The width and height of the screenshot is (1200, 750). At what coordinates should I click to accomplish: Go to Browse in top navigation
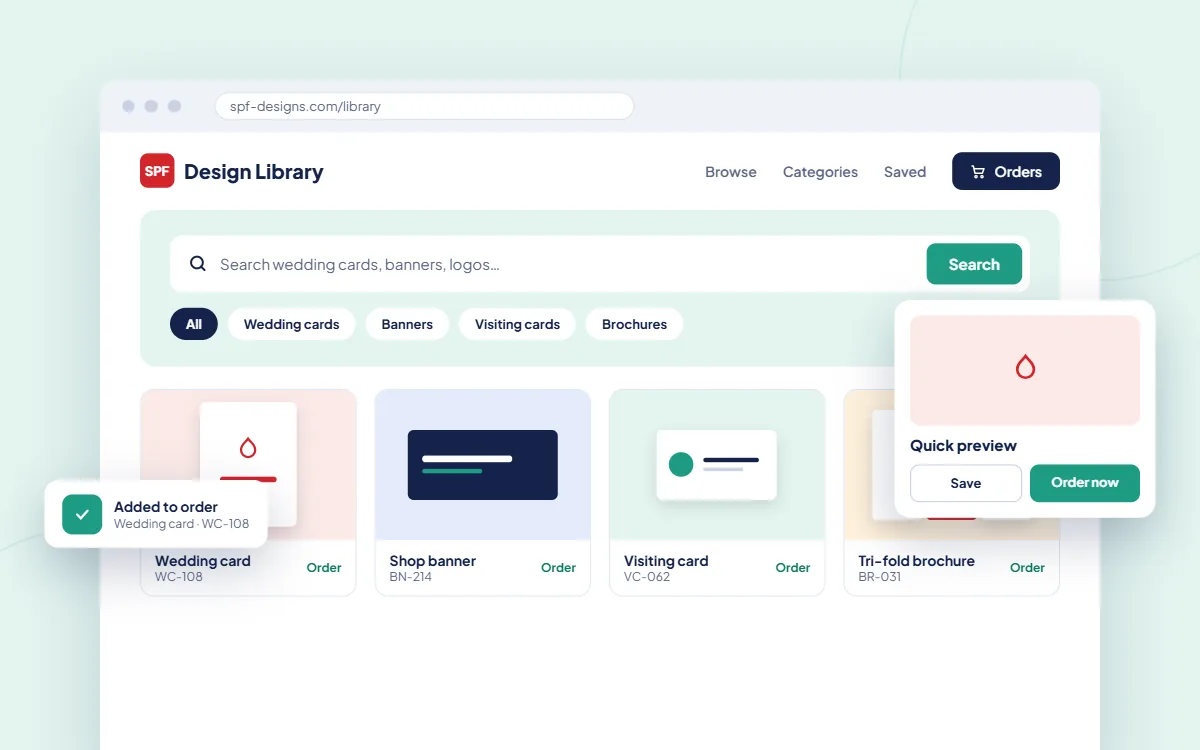[731, 172]
